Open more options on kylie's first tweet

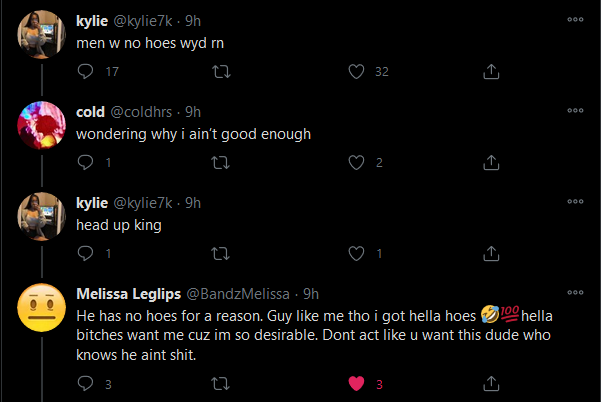[574, 19]
